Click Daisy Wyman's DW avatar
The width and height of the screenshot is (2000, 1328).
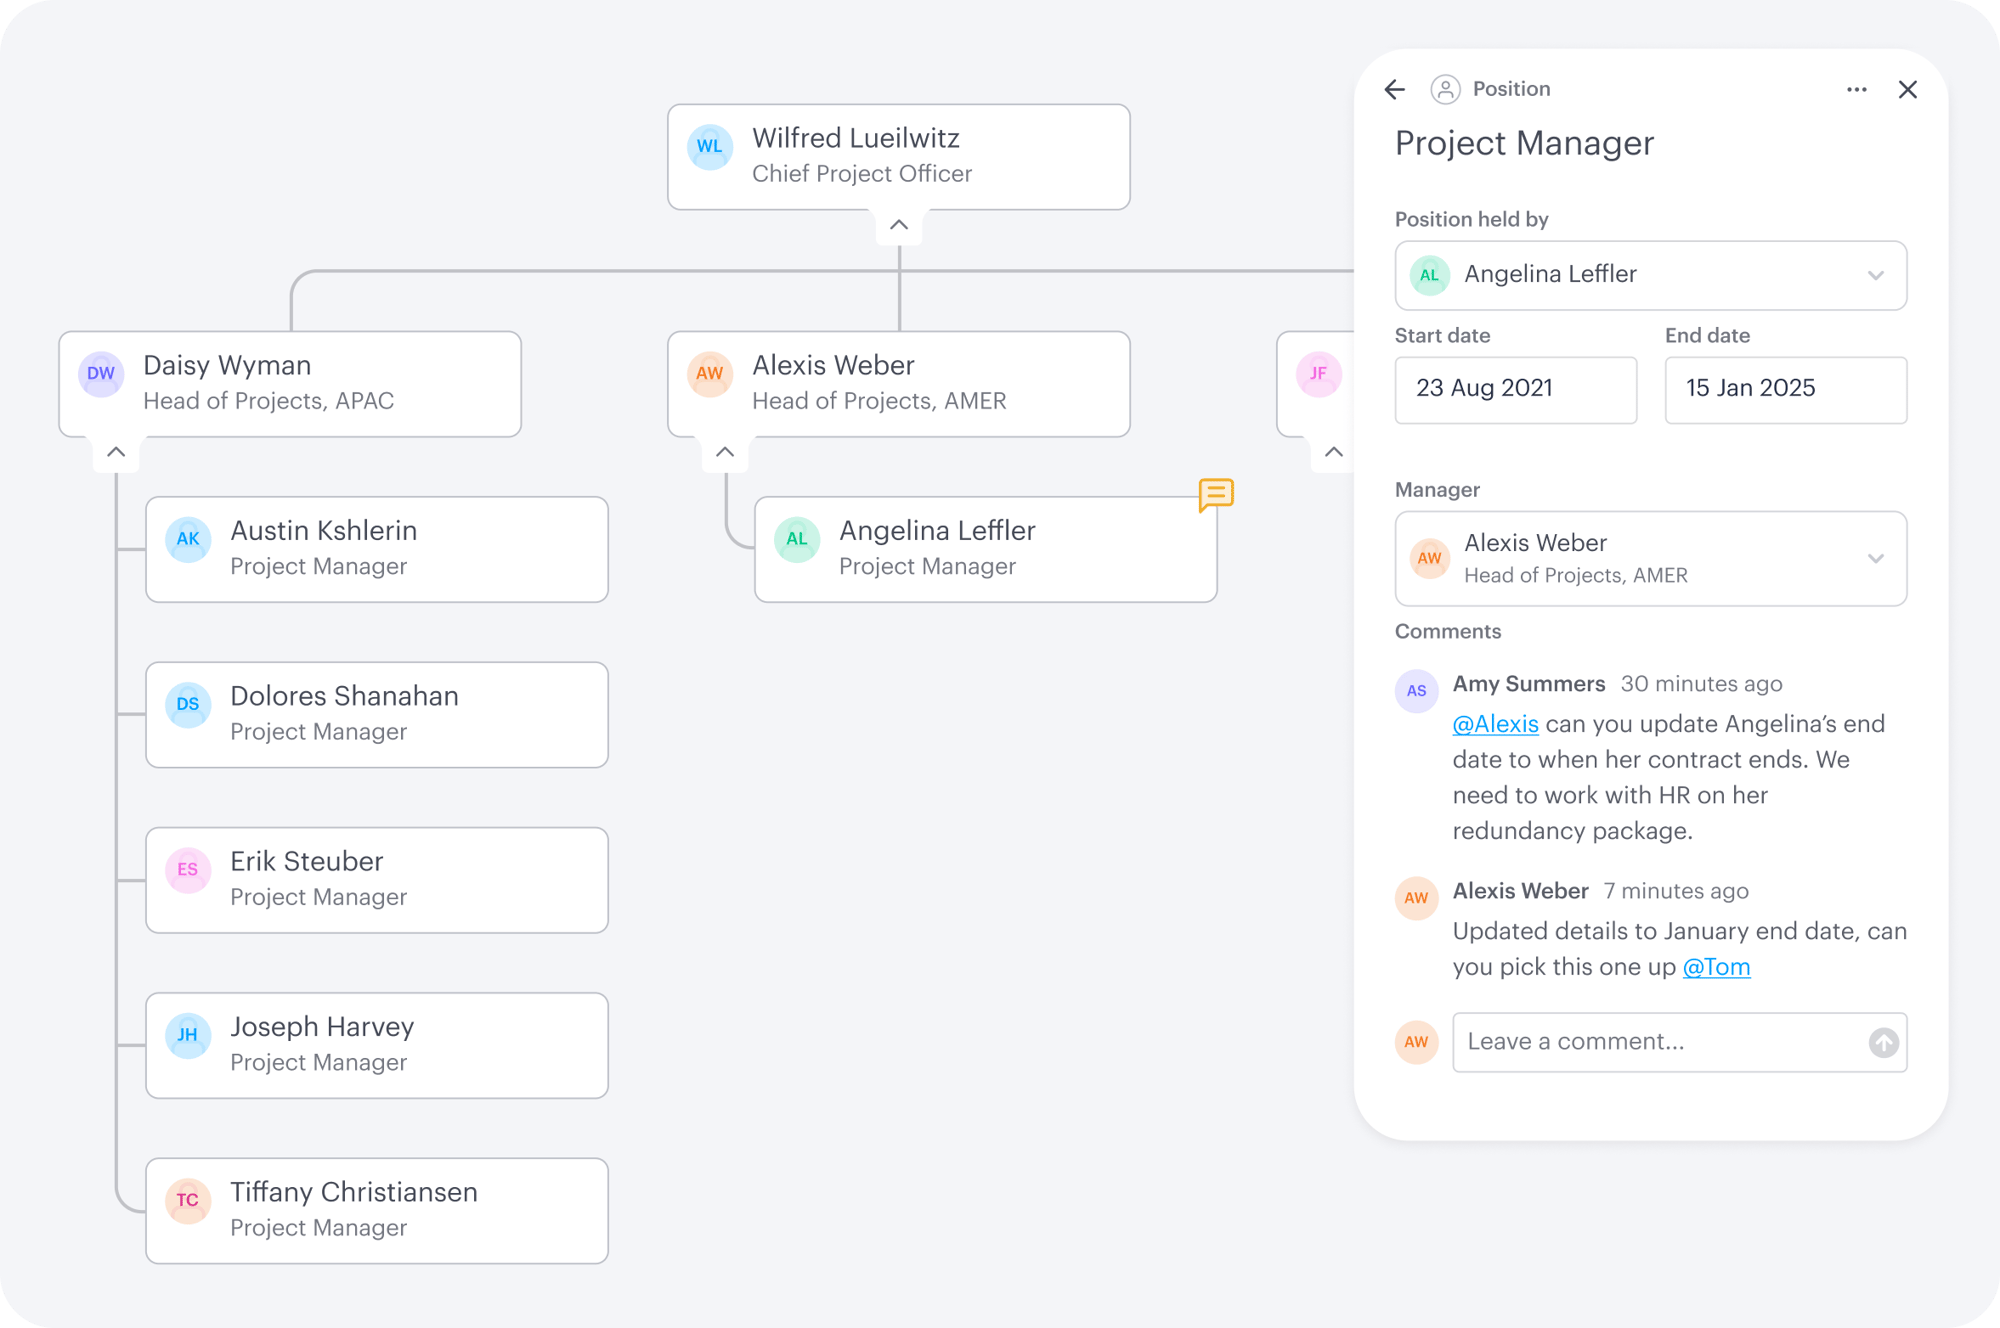pyautogui.click(x=101, y=374)
